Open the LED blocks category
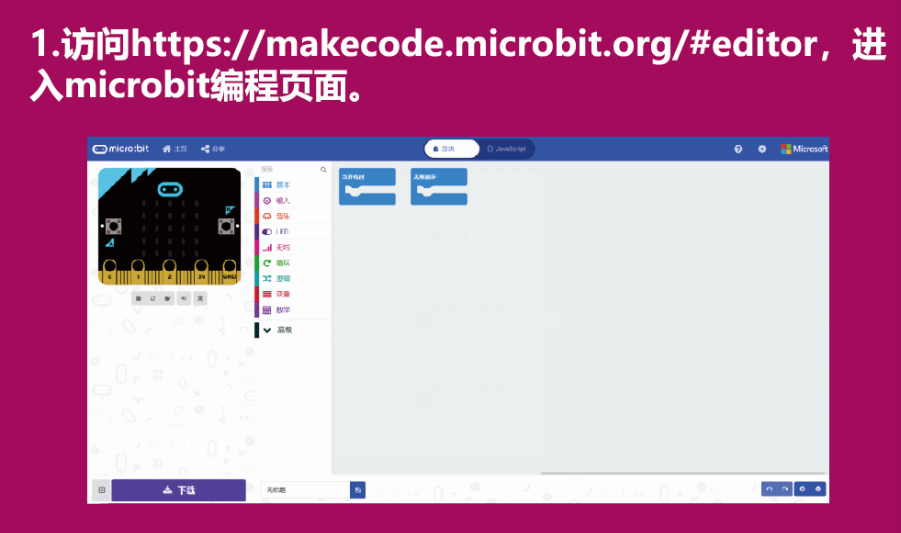 click(293, 231)
